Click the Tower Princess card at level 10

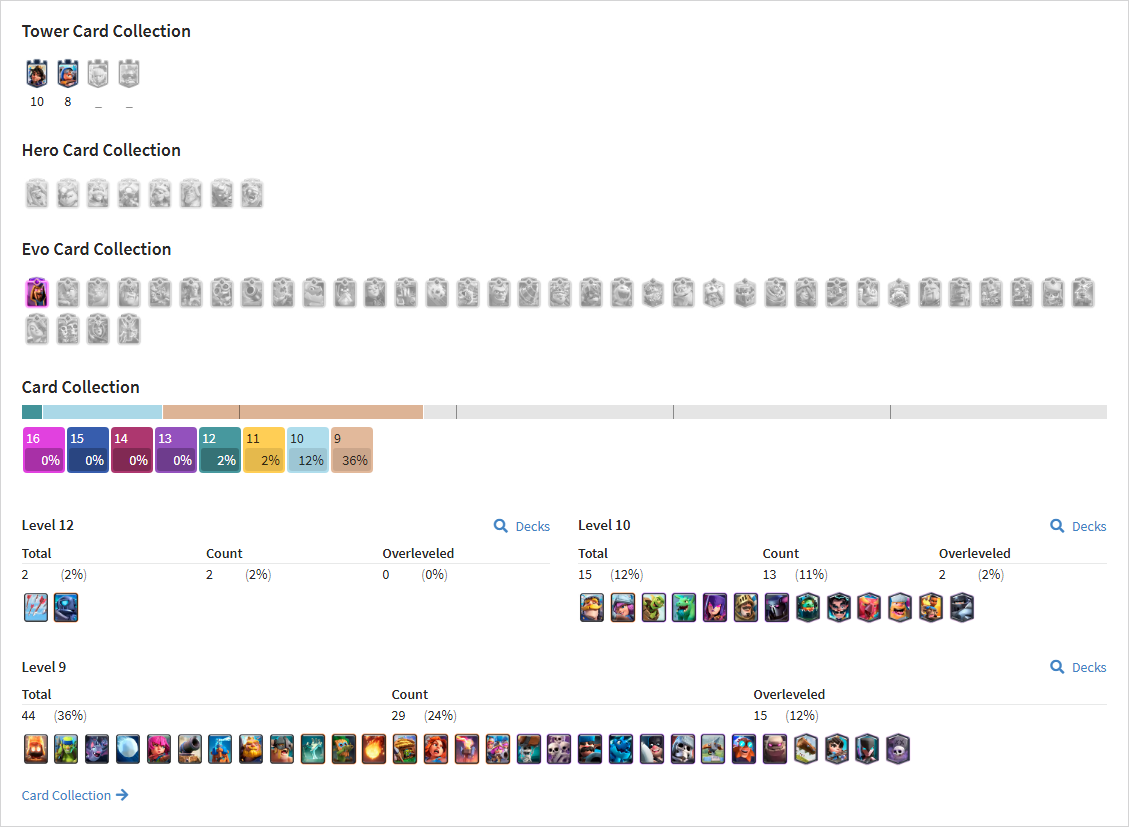tap(37, 73)
